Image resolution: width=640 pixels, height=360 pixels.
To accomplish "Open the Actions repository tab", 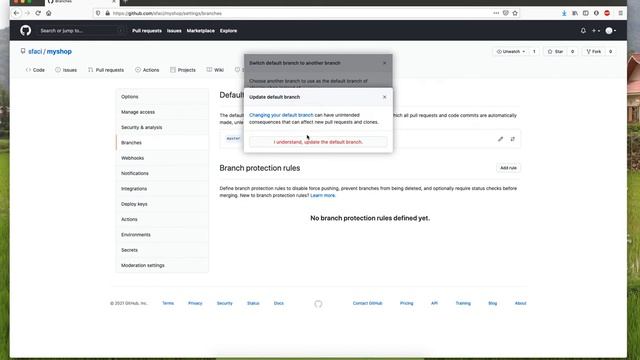I will (x=147, y=70).
